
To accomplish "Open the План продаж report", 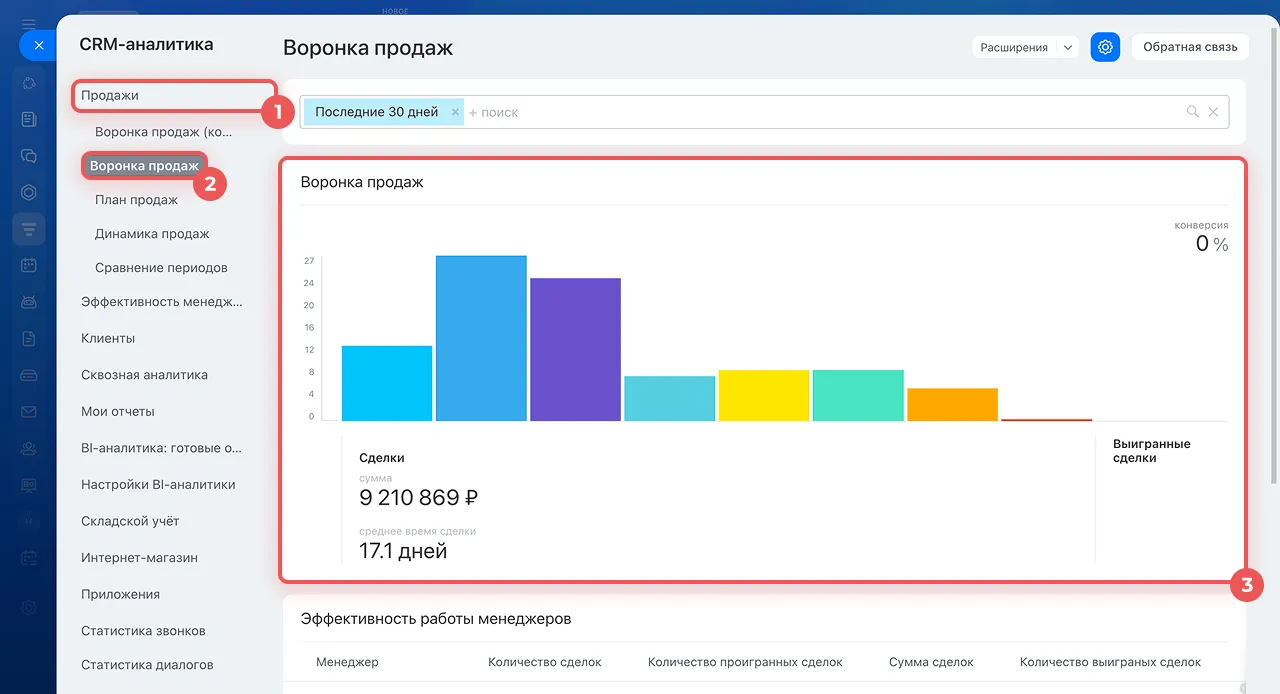I will [x=136, y=200].
